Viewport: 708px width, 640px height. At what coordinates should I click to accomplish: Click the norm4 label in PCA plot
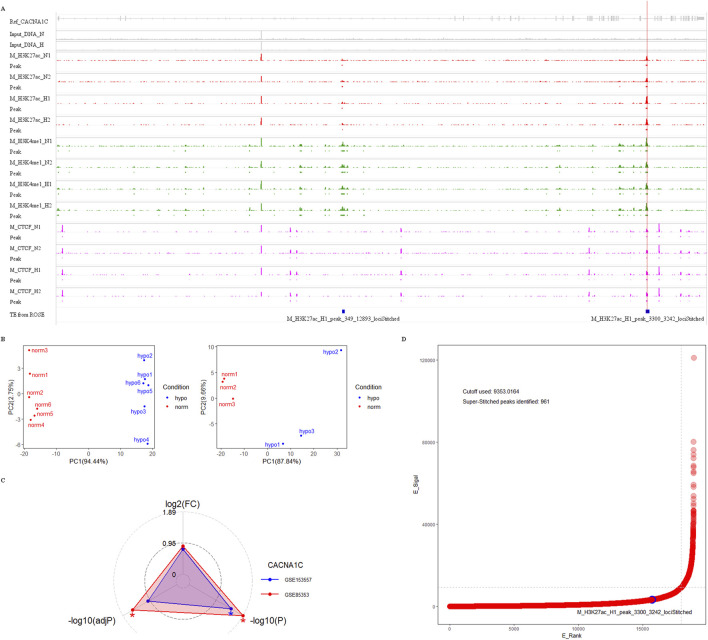click(36, 425)
